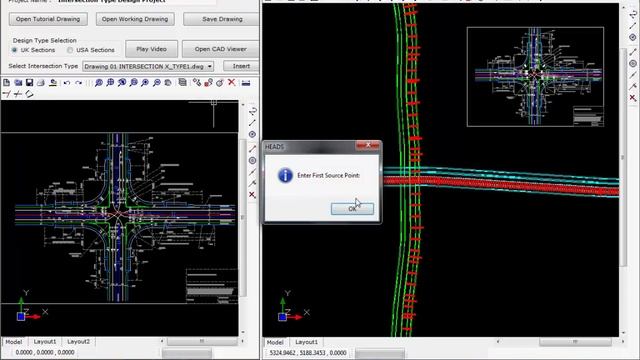The image size is (640, 360).
Task: Click the Redo arrow icon
Action: [78, 83]
